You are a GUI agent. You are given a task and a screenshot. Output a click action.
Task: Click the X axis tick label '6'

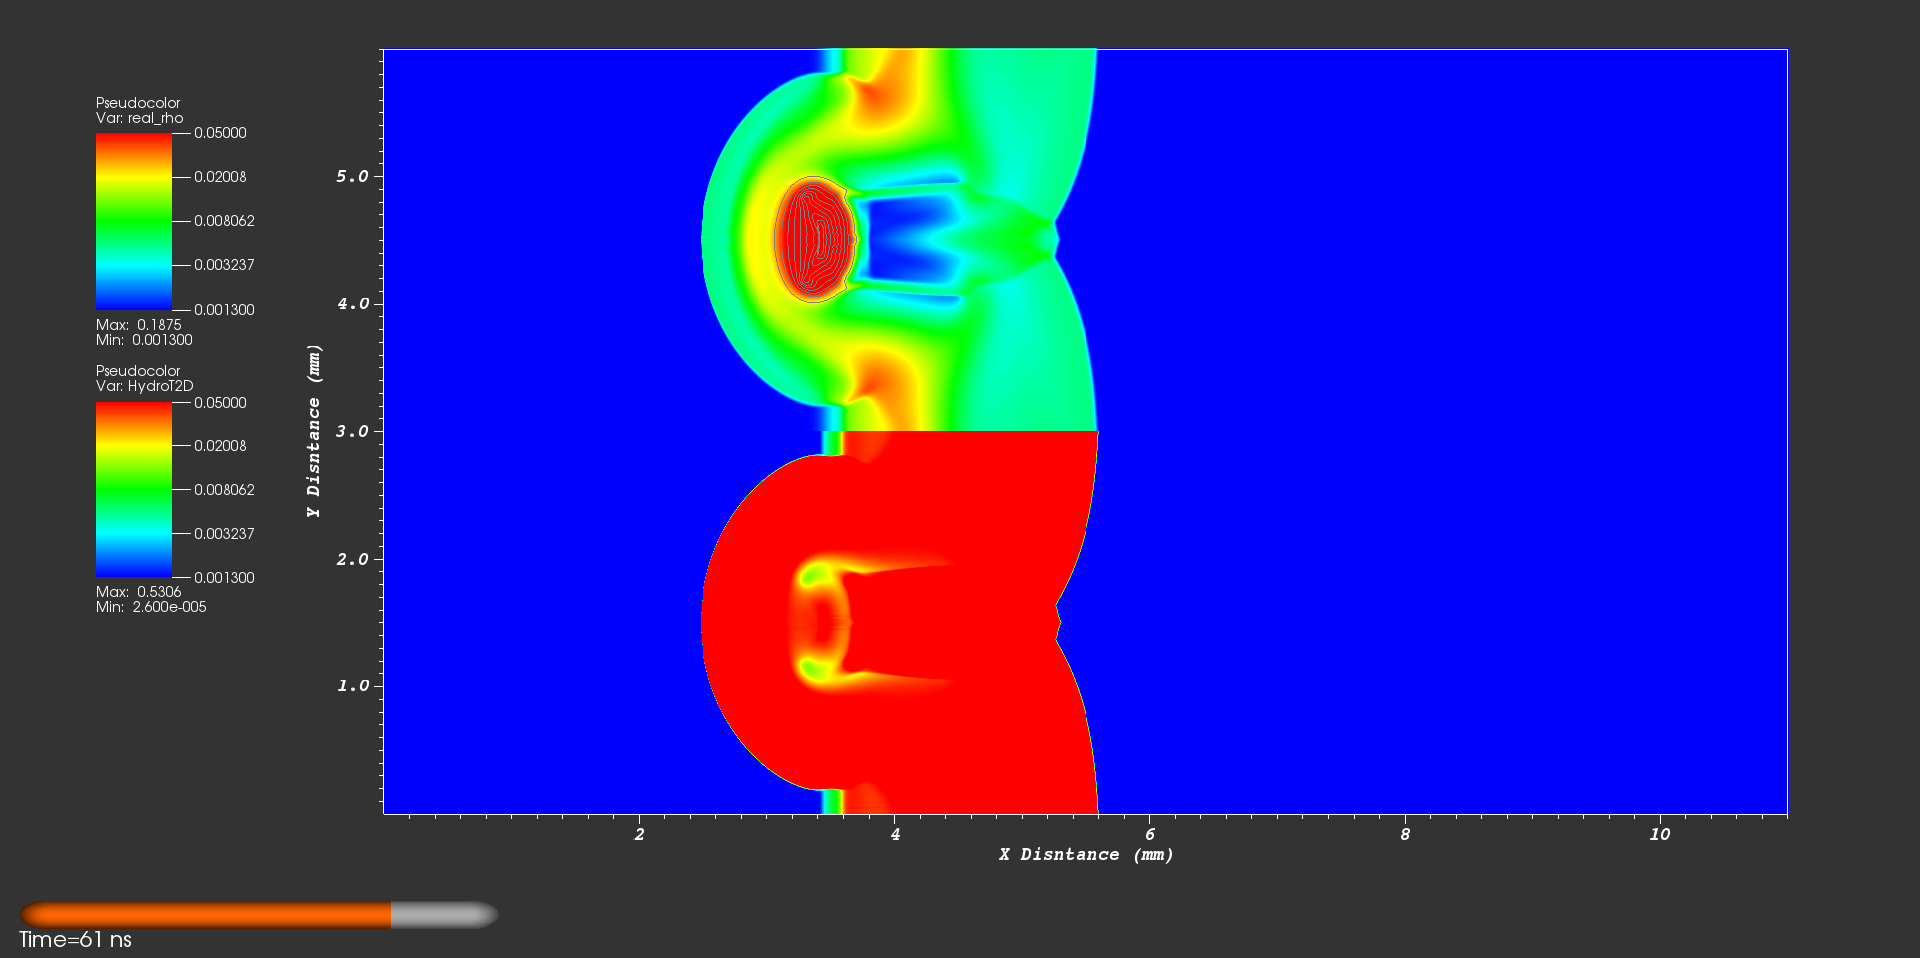coord(1150,834)
